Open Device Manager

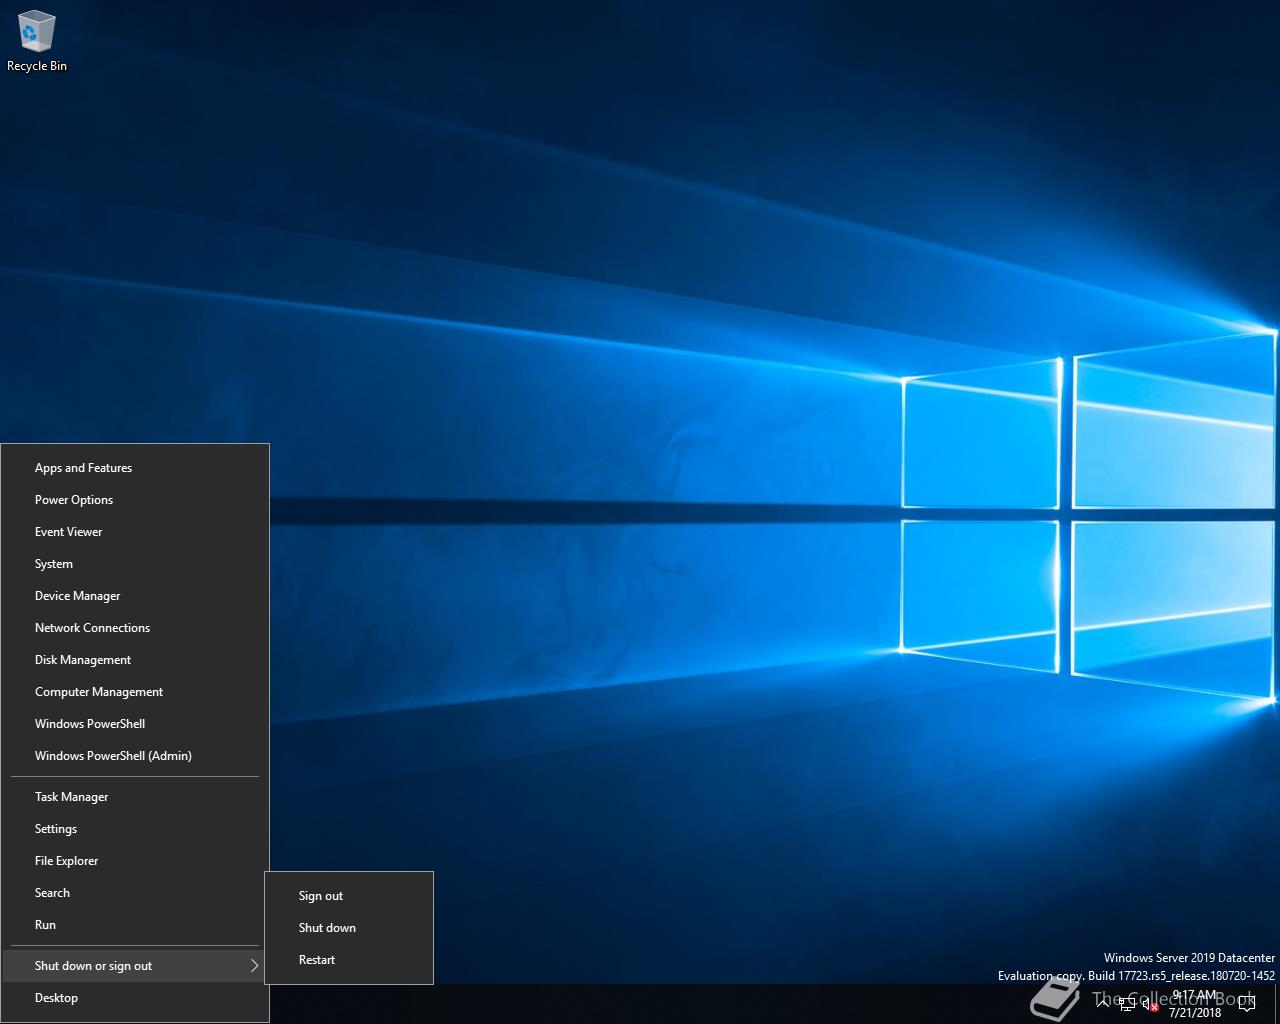click(x=135, y=596)
